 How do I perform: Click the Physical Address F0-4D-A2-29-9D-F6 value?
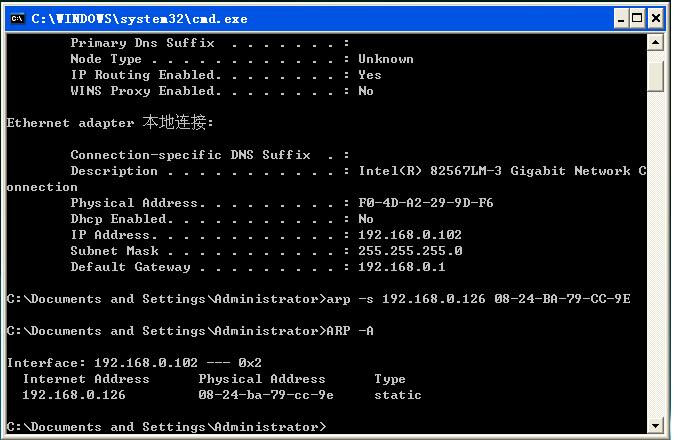pyautogui.click(x=425, y=203)
